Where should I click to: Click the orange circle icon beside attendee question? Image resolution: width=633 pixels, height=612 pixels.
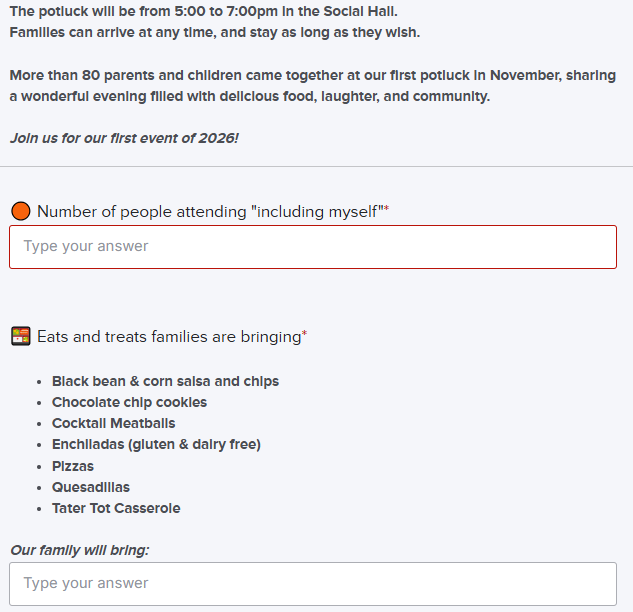21,211
